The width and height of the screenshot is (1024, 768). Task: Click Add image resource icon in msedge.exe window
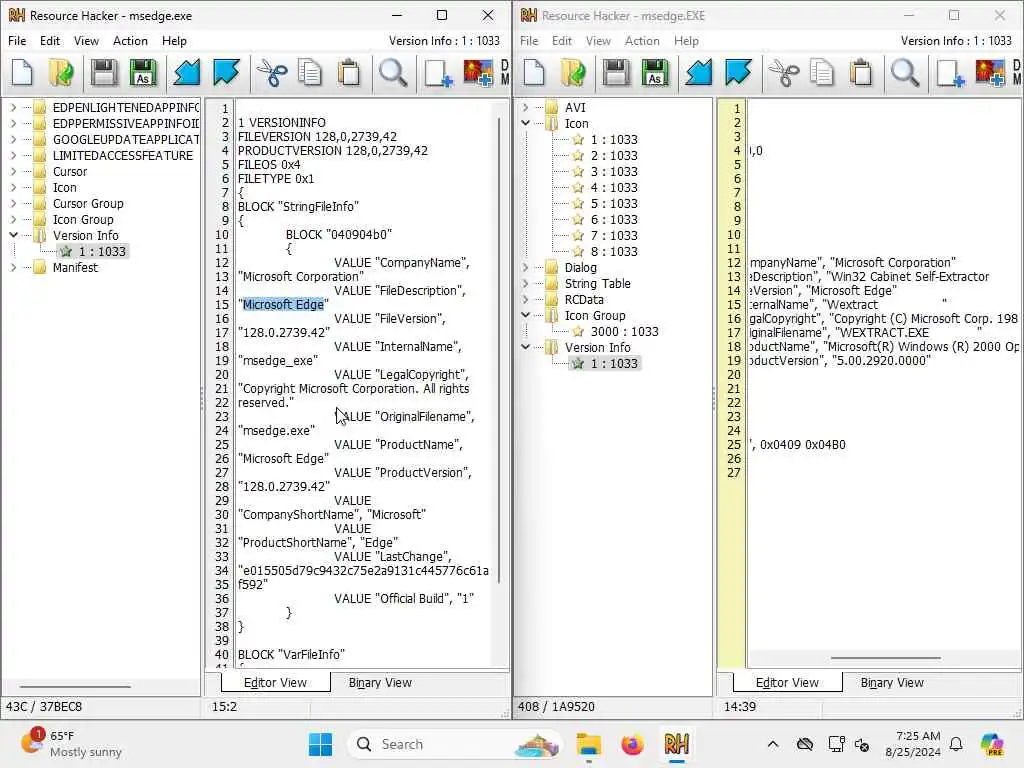click(x=478, y=72)
